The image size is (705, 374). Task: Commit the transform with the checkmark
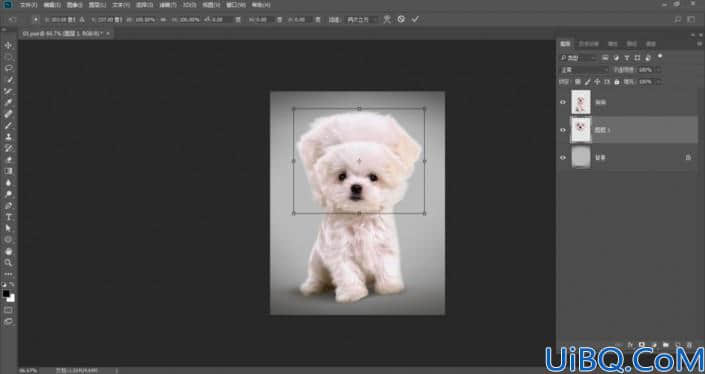415,19
